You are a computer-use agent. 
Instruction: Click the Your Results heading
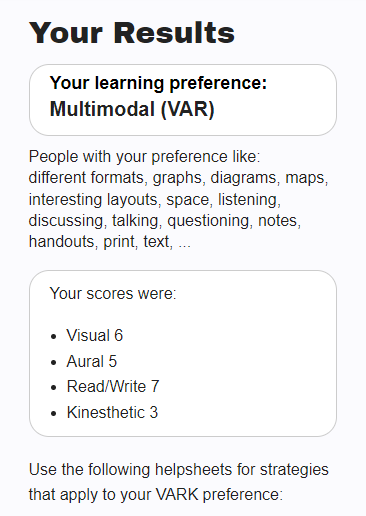[x=132, y=33]
